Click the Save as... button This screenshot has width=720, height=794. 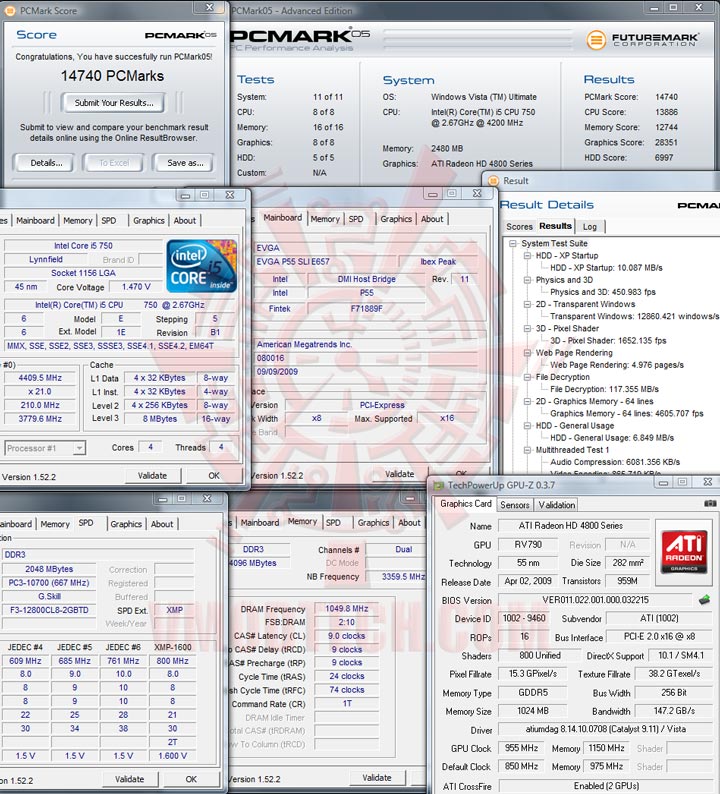pos(185,163)
